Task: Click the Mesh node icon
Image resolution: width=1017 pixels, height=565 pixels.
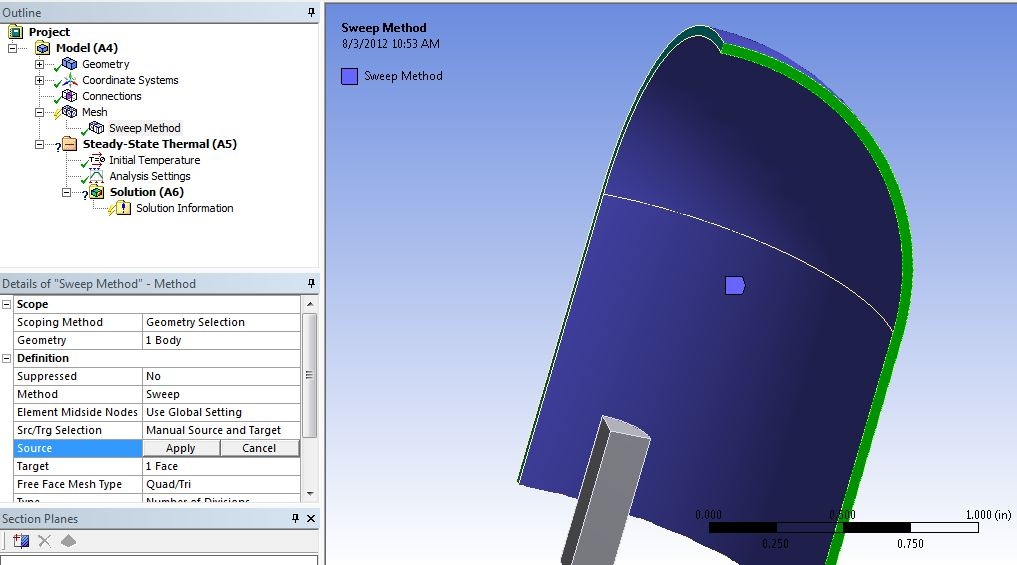Action: 69,112
